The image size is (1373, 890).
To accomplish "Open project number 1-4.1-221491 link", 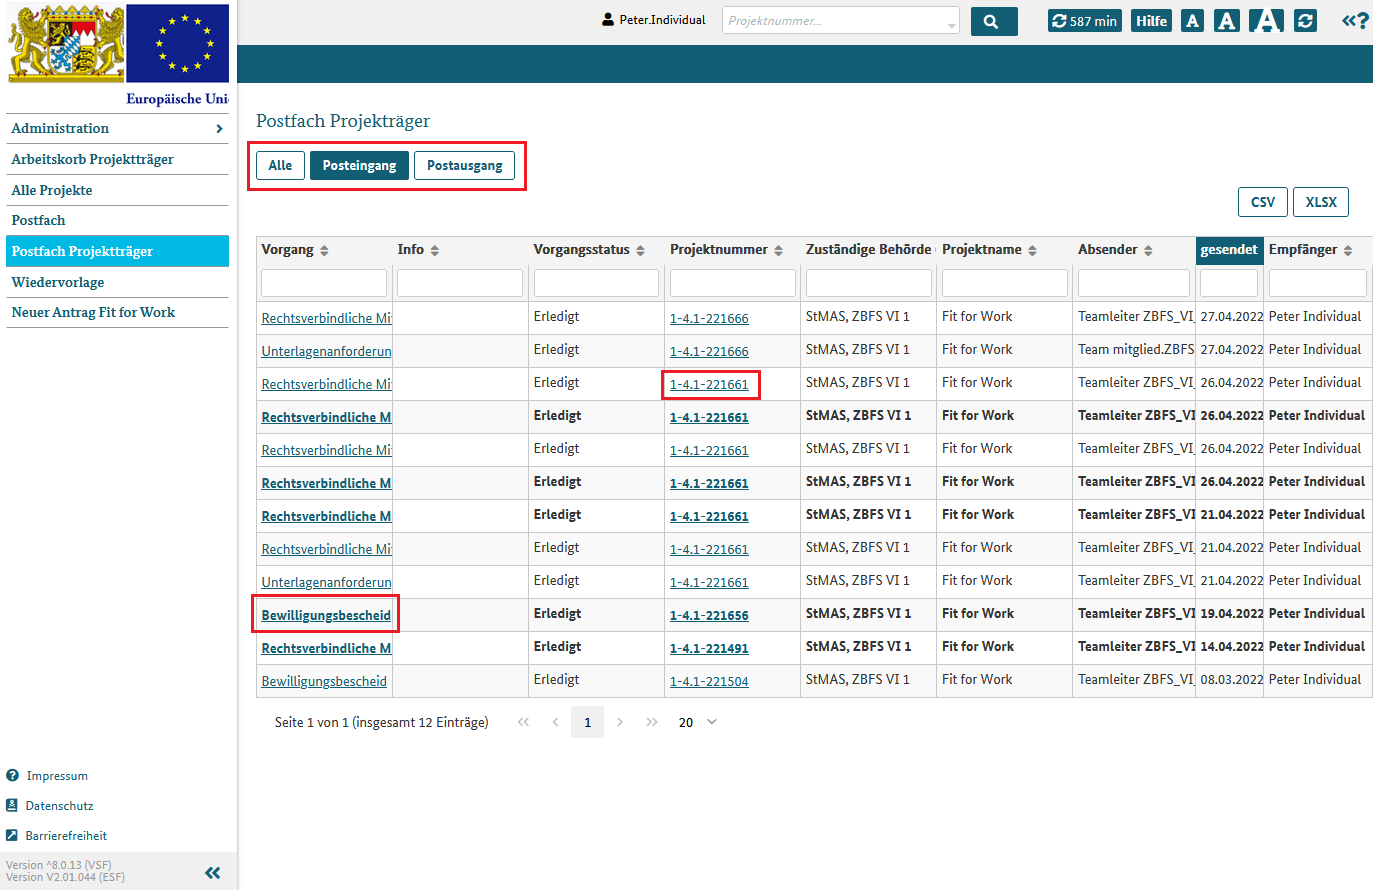I will pos(709,648).
